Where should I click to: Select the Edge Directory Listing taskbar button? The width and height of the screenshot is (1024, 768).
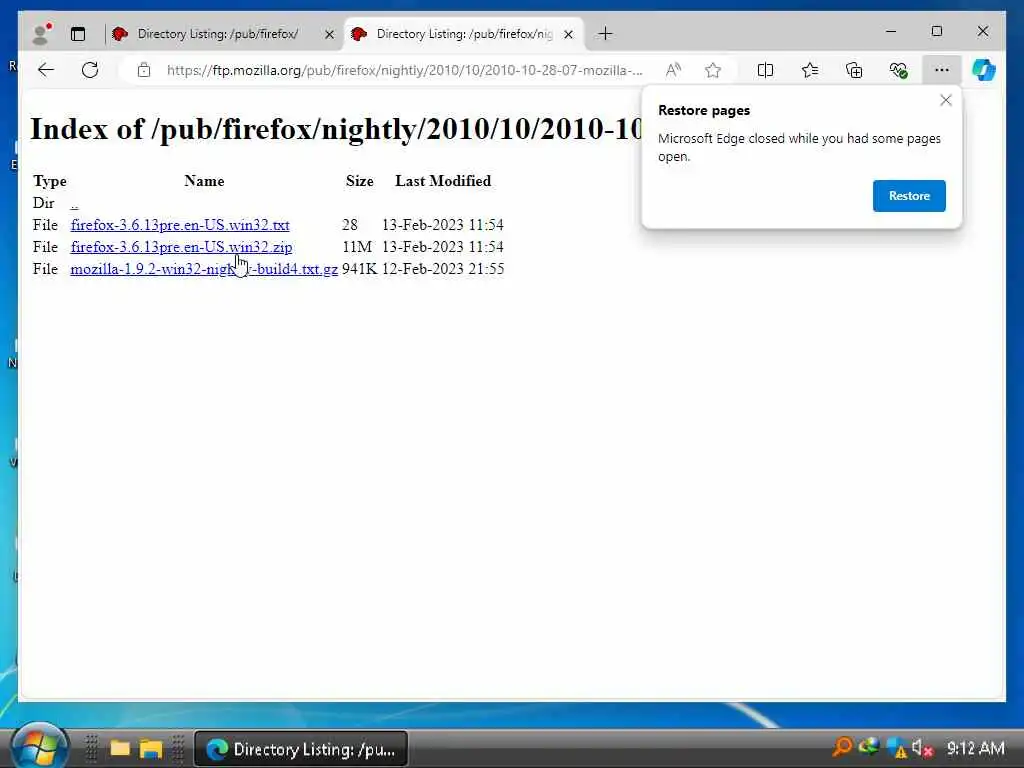[301, 749]
